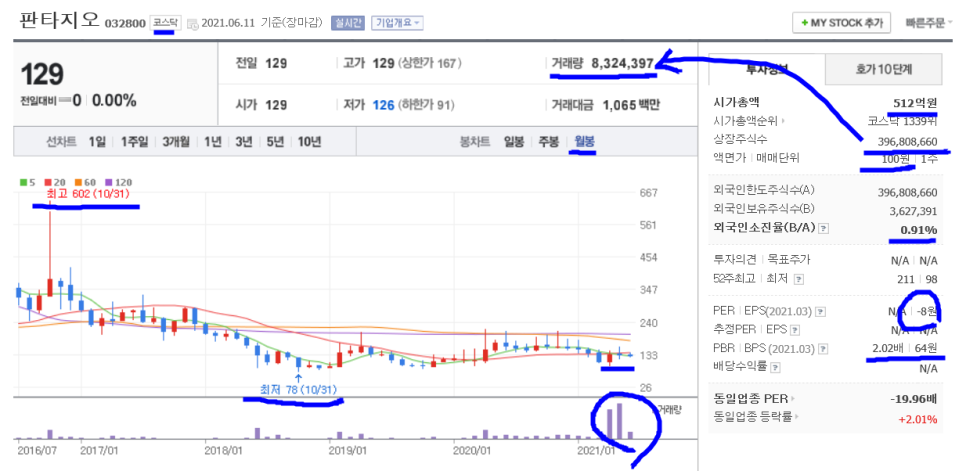Switch to the 투자정보 tab
This screenshot has width=966, height=471.
click(766, 69)
